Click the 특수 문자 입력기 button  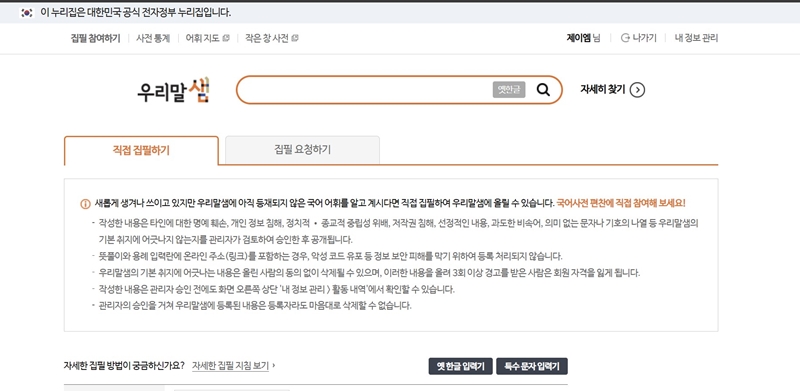[x=532, y=366]
